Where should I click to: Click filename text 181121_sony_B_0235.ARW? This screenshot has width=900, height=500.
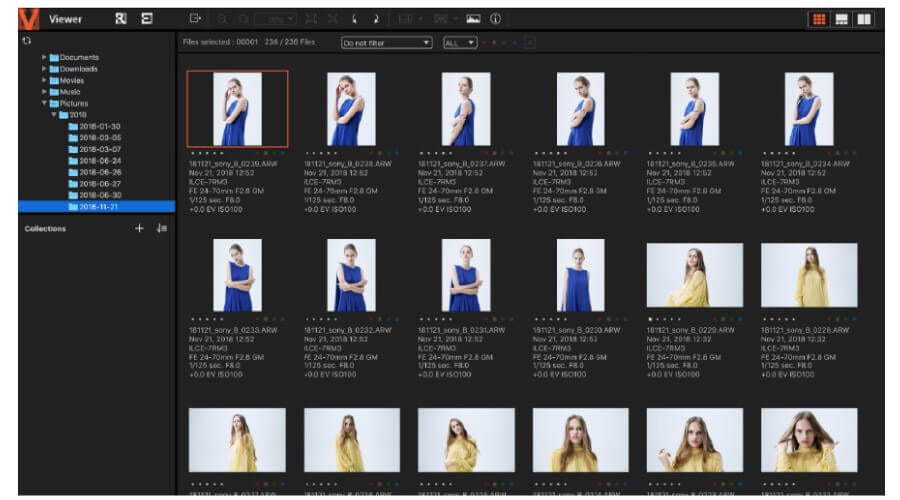point(690,164)
